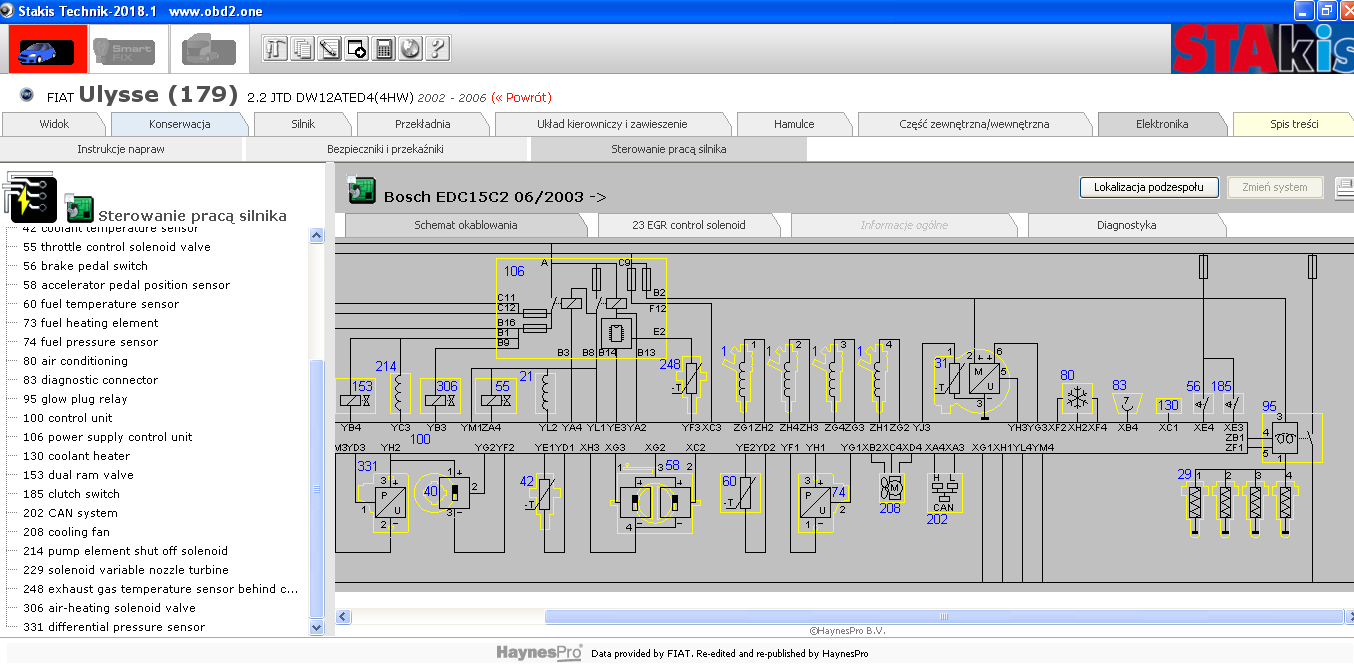Image resolution: width=1354 pixels, height=665 pixels.
Task: Switch to the Hamulce tab
Action: pos(794,124)
